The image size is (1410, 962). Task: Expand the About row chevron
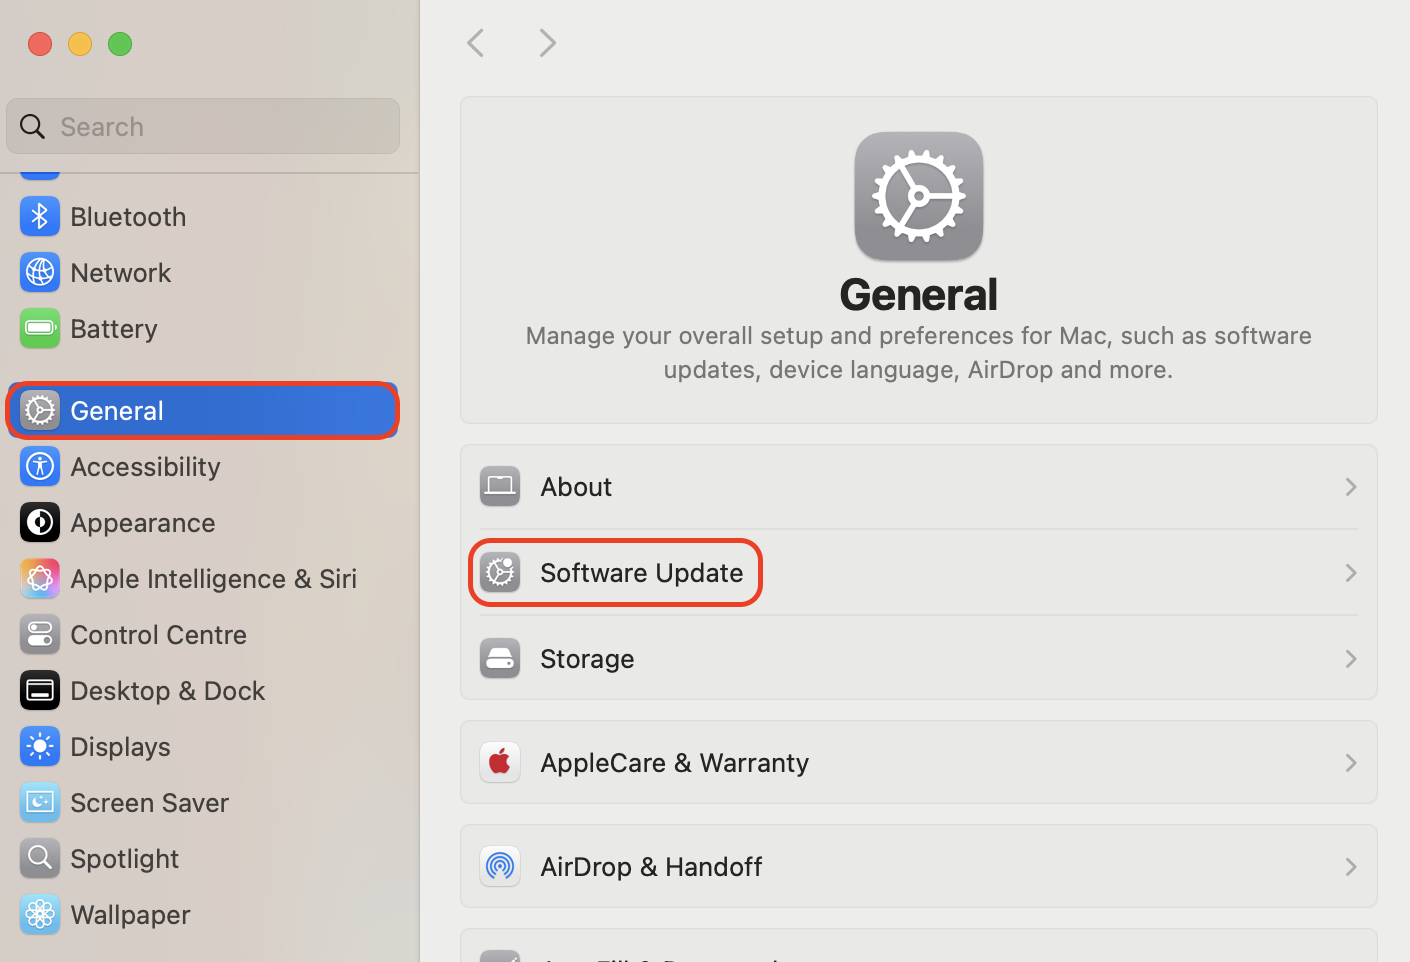(x=1350, y=487)
